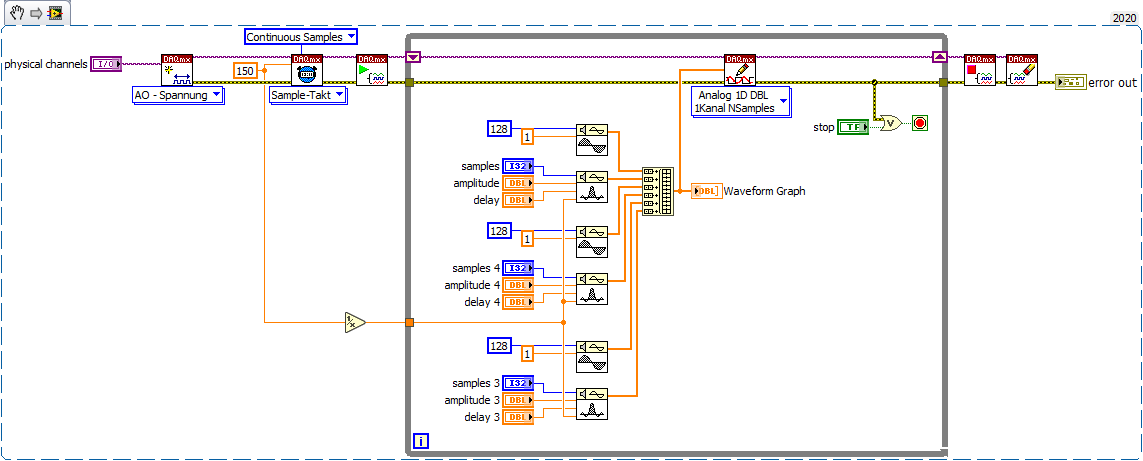Click the orange tunnel on loop's left border

pyautogui.click(x=410, y=322)
